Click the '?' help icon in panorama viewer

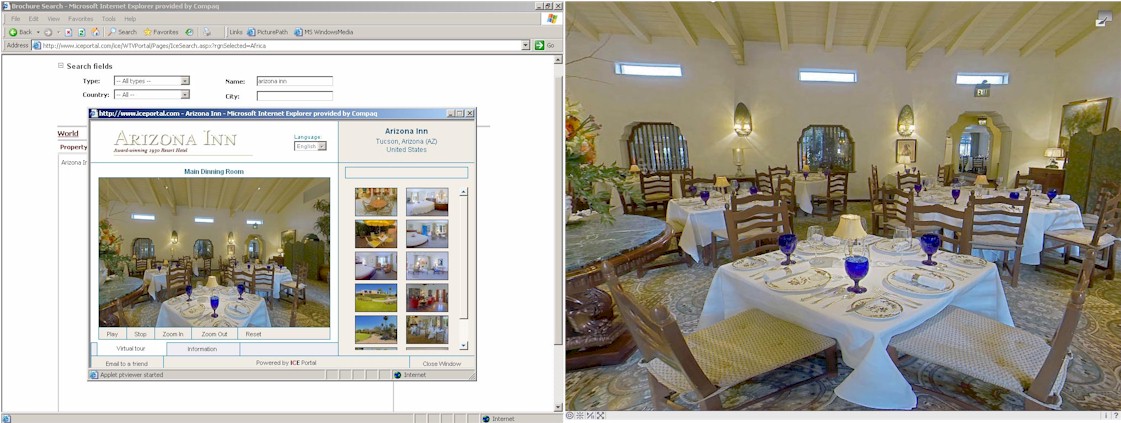pyautogui.click(x=1115, y=415)
